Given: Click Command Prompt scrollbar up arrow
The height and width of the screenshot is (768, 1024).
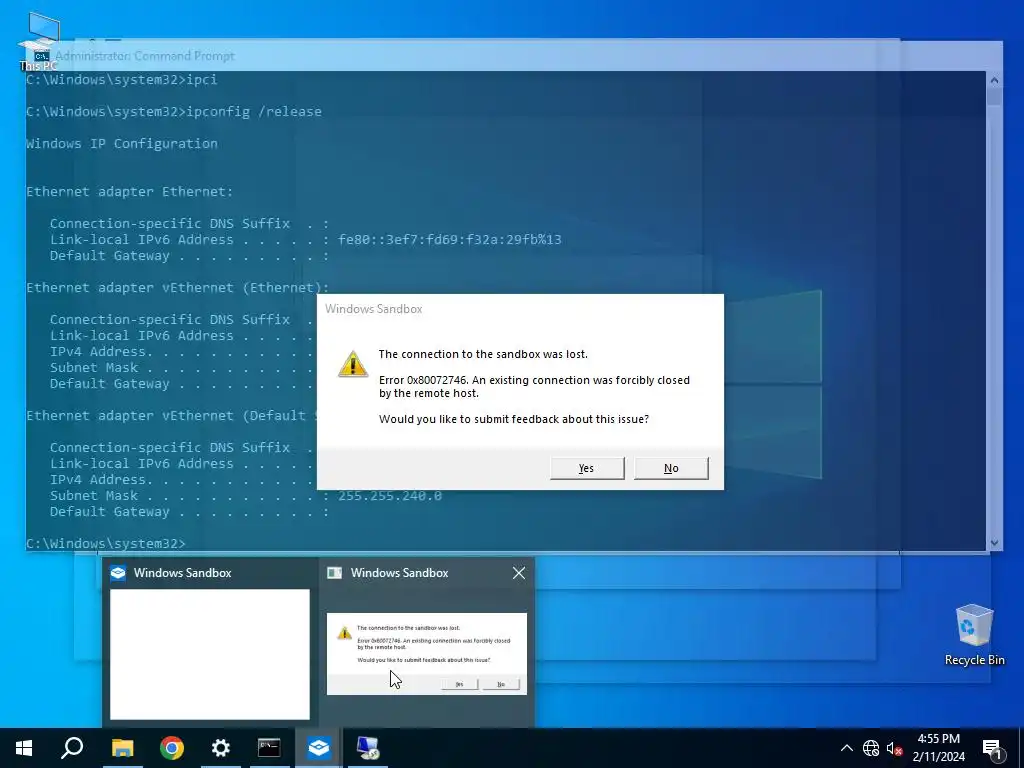Looking at the screenshot, I should [994, 80].
